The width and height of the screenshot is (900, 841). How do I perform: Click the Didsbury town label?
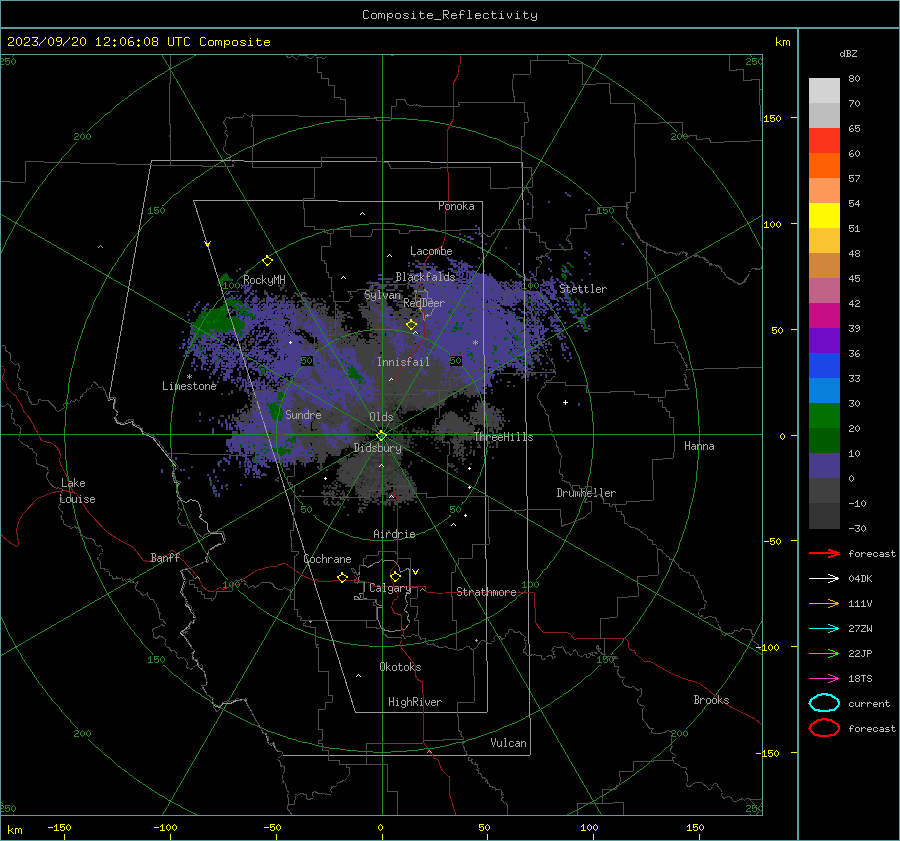(377, 448)
